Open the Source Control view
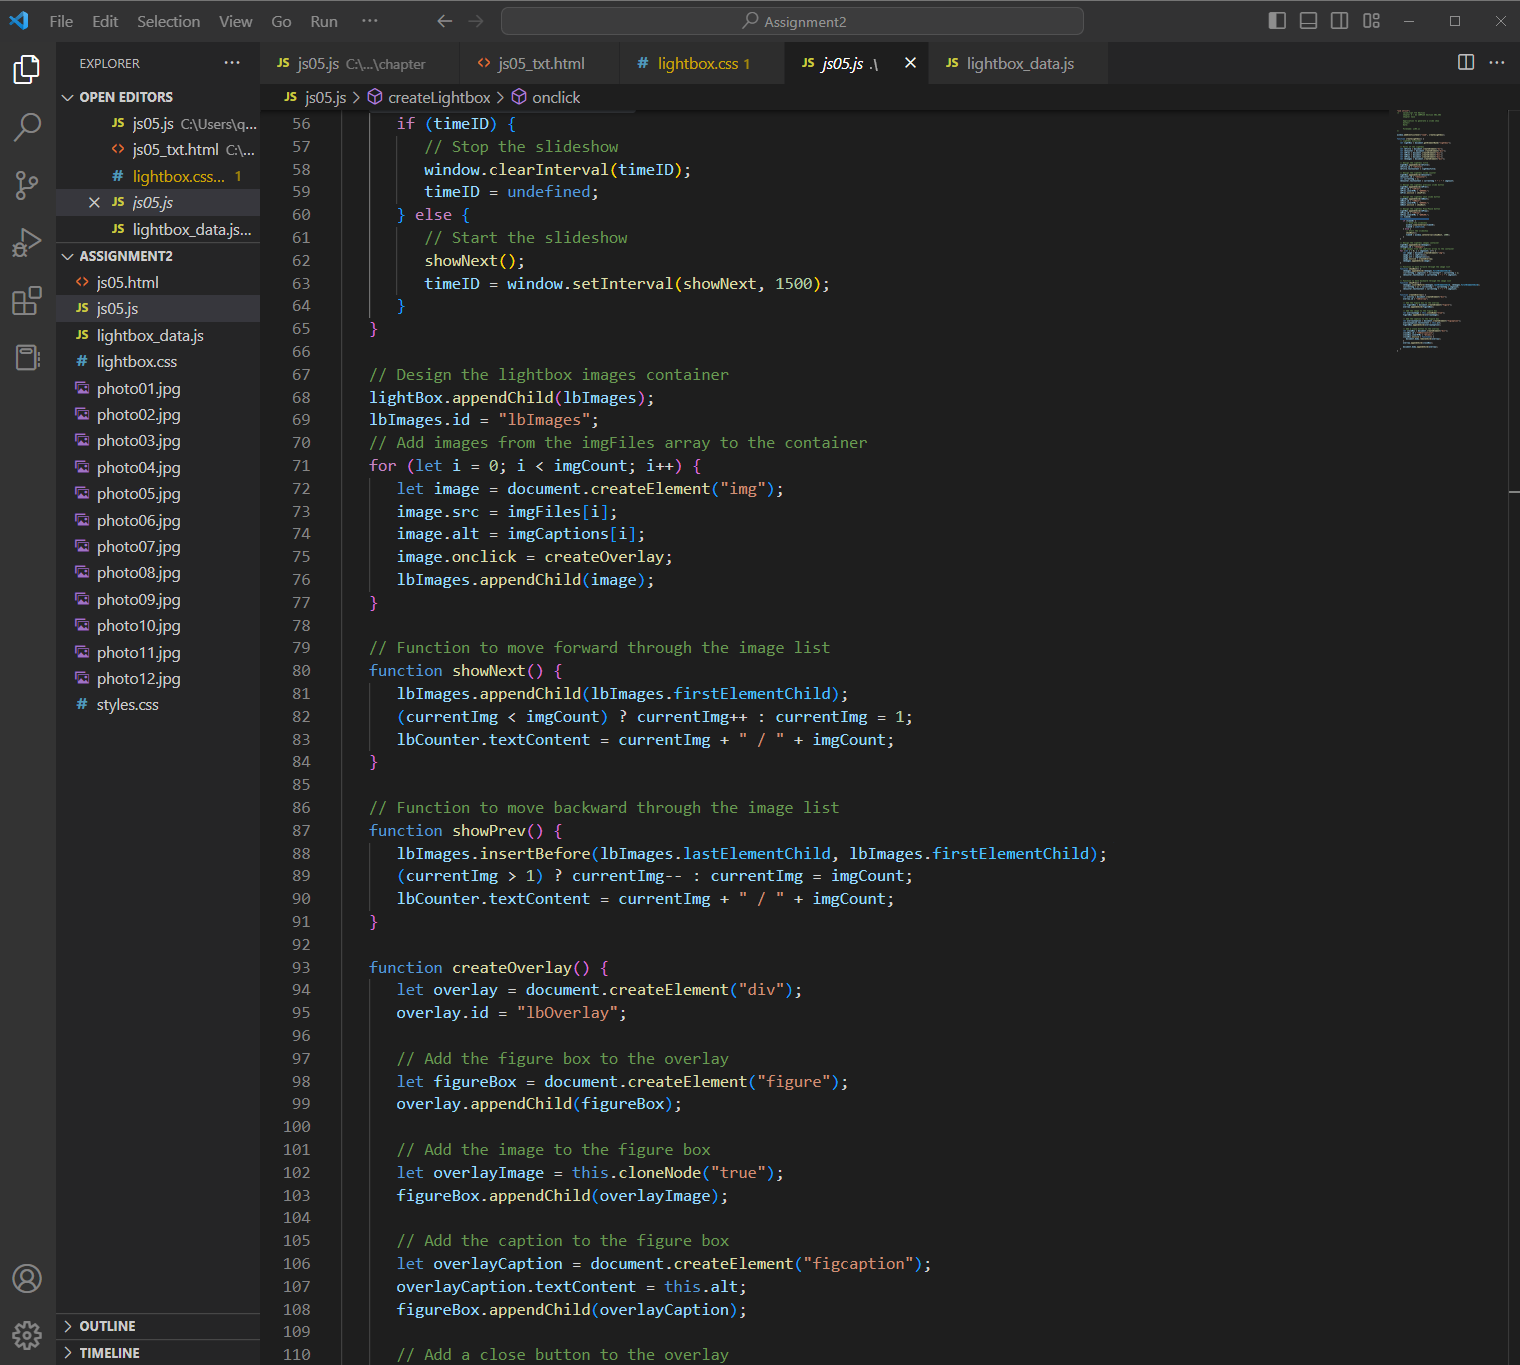 pos(27,185)
